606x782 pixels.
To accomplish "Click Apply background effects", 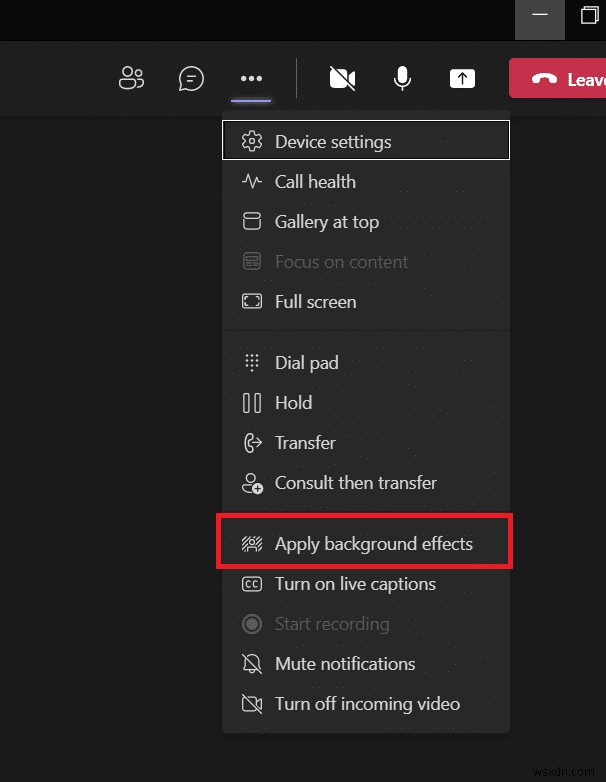I will 366,543.
